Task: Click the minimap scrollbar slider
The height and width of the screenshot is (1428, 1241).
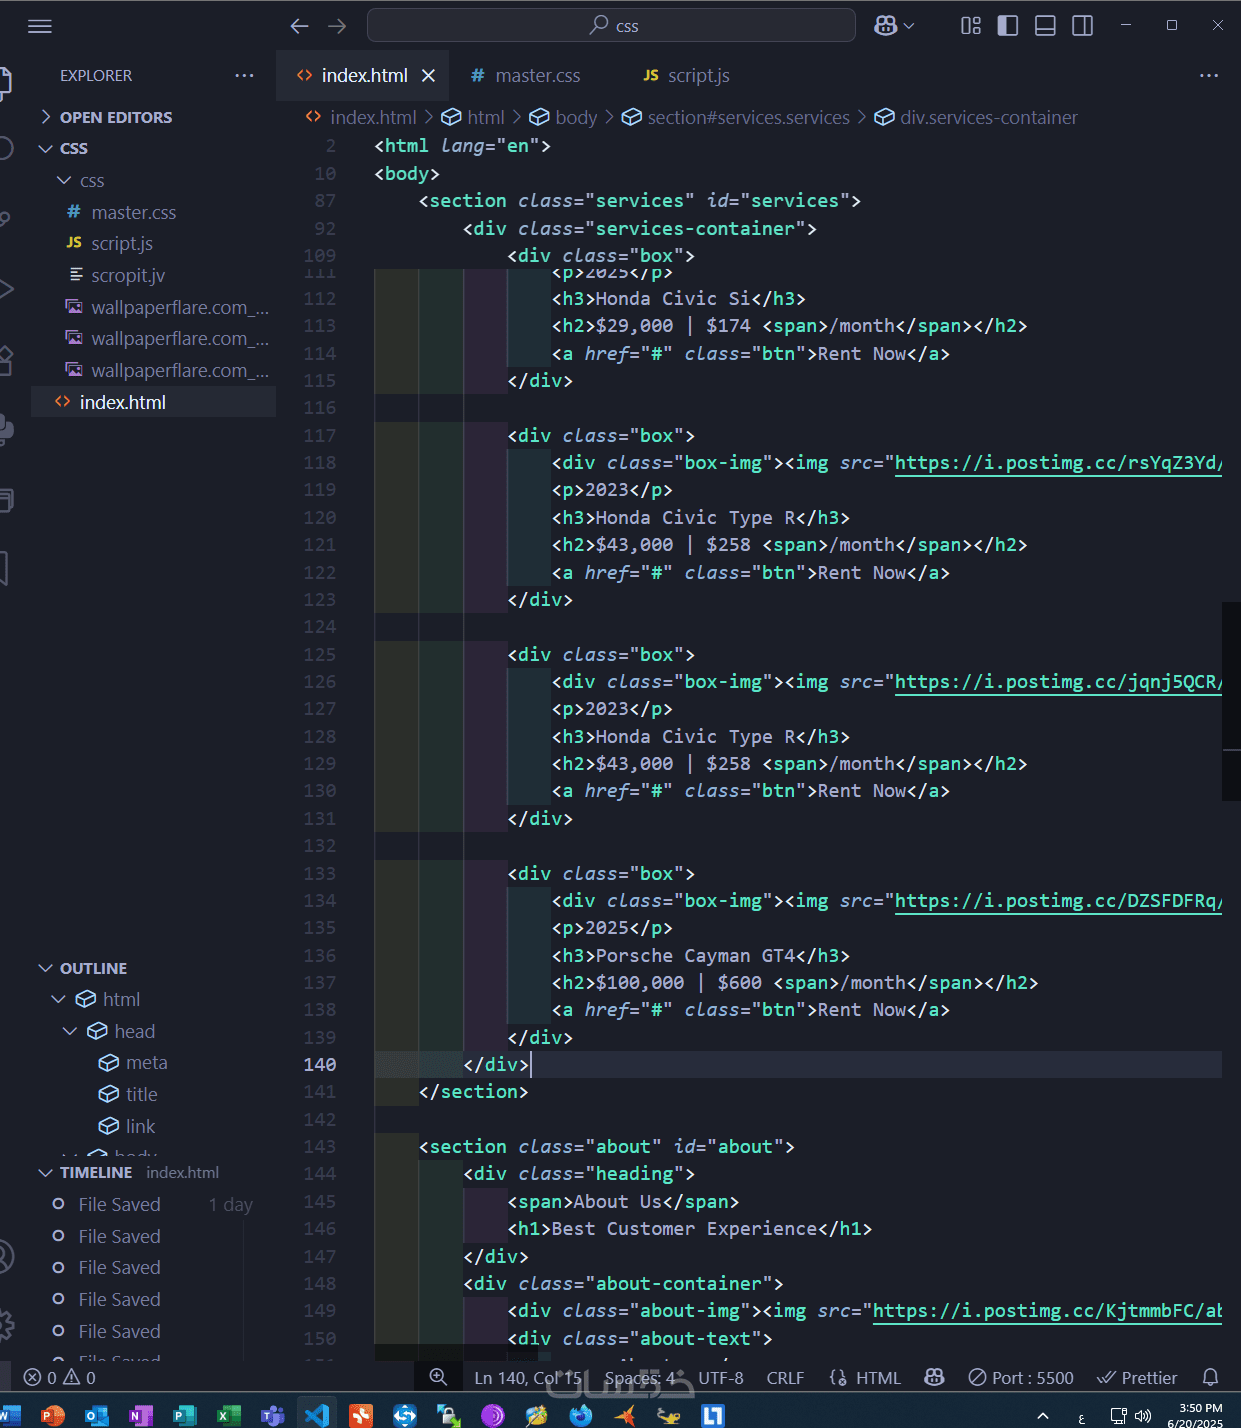Action: pyautogui.click(x=1231, y=701)
